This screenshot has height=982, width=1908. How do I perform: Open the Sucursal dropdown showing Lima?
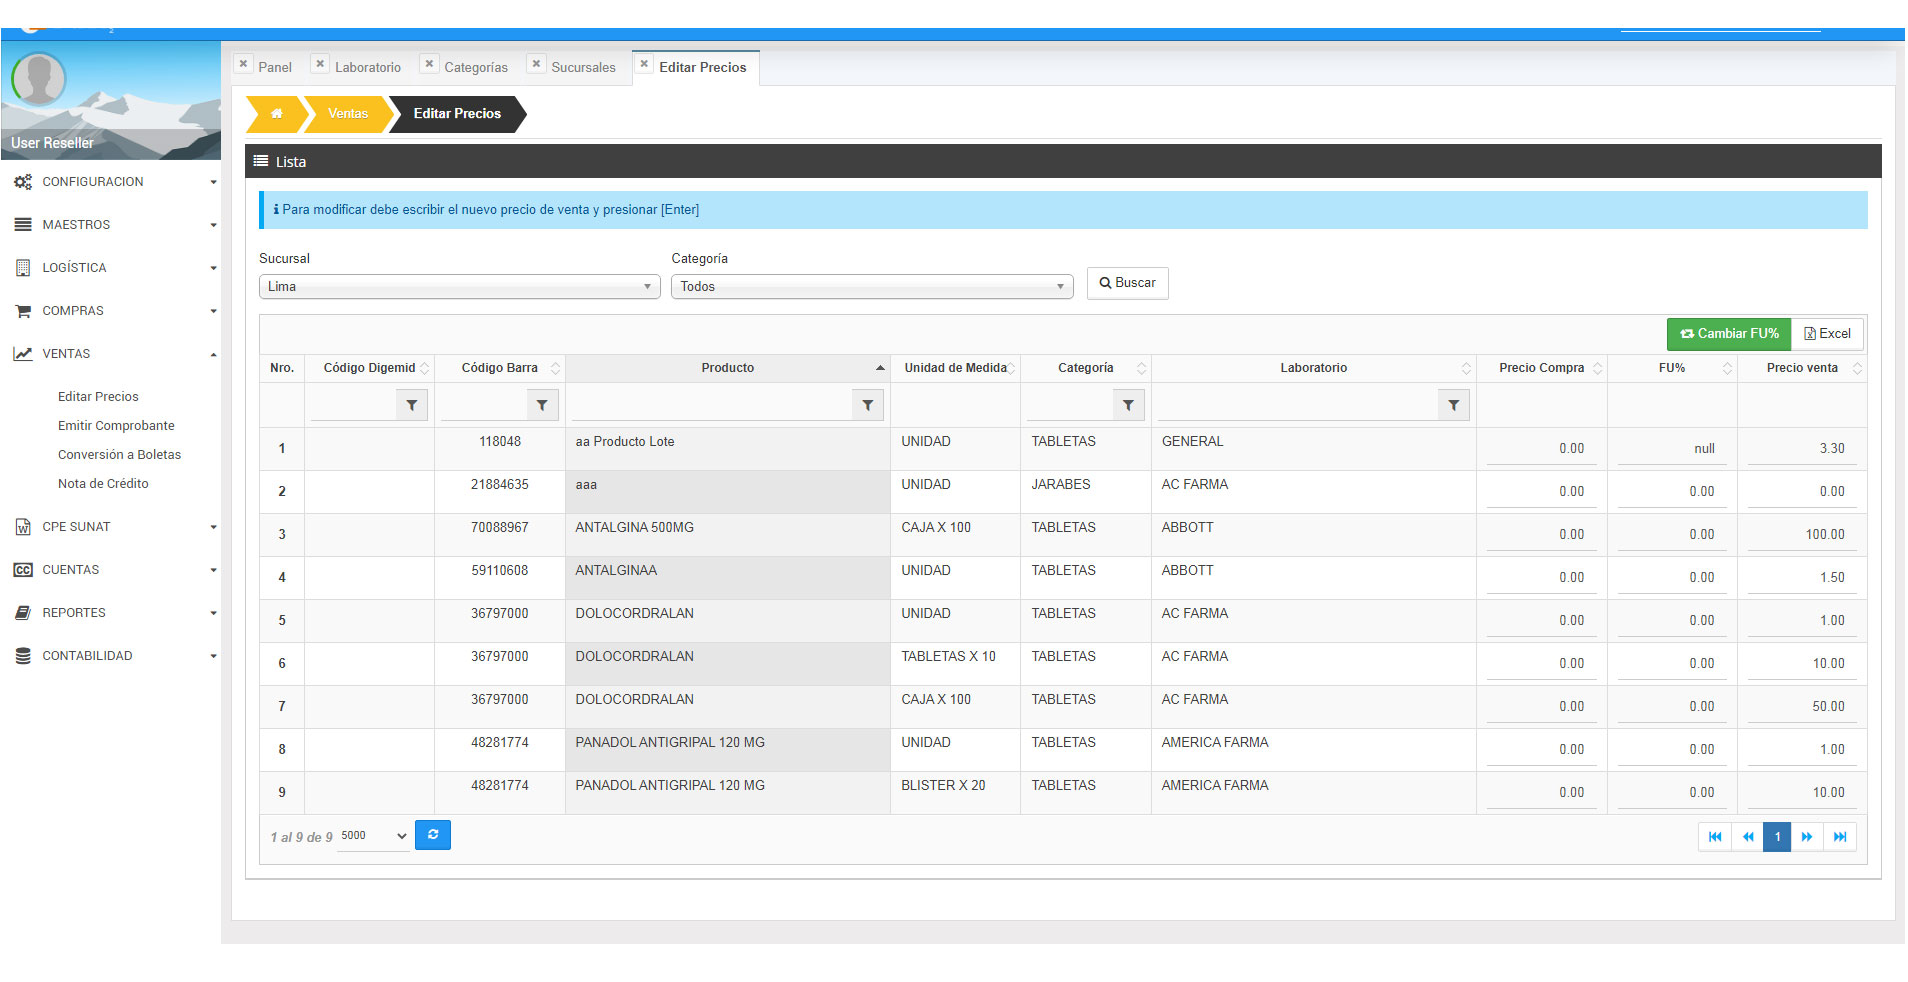(460, 287)
